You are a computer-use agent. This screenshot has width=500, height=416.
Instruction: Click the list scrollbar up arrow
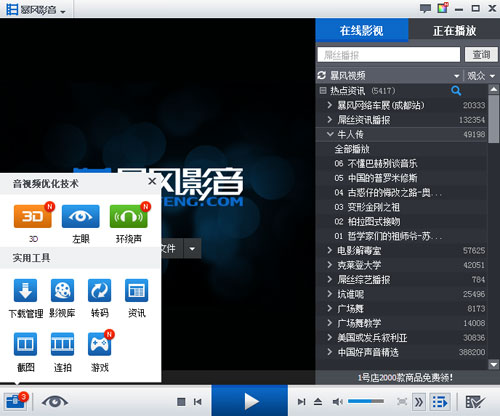click(494, 89)
